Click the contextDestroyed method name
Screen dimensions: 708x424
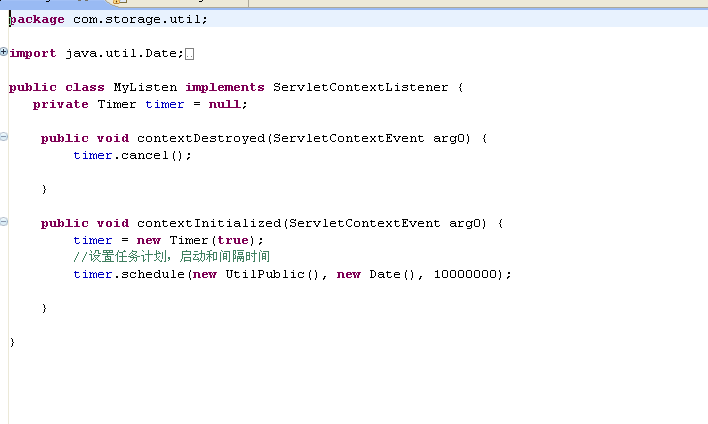click(201, 138)
